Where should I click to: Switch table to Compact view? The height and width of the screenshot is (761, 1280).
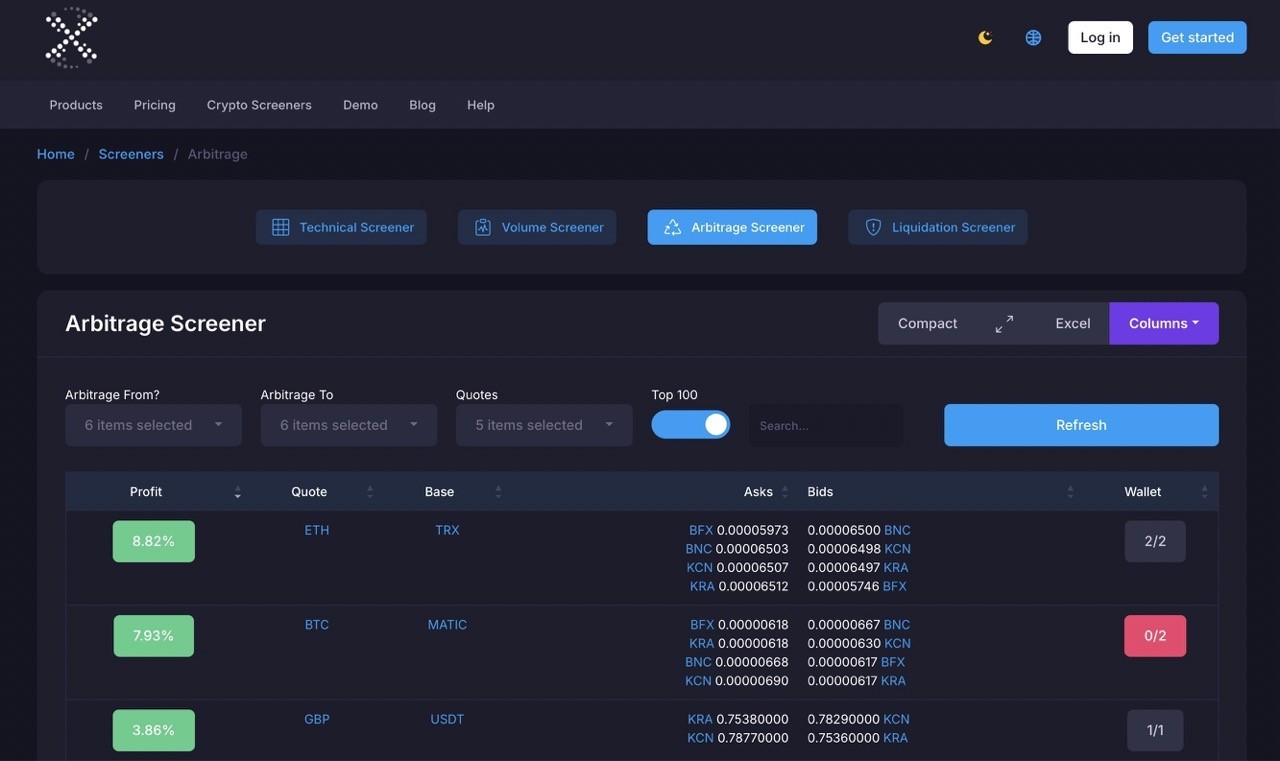coord(928,324)
